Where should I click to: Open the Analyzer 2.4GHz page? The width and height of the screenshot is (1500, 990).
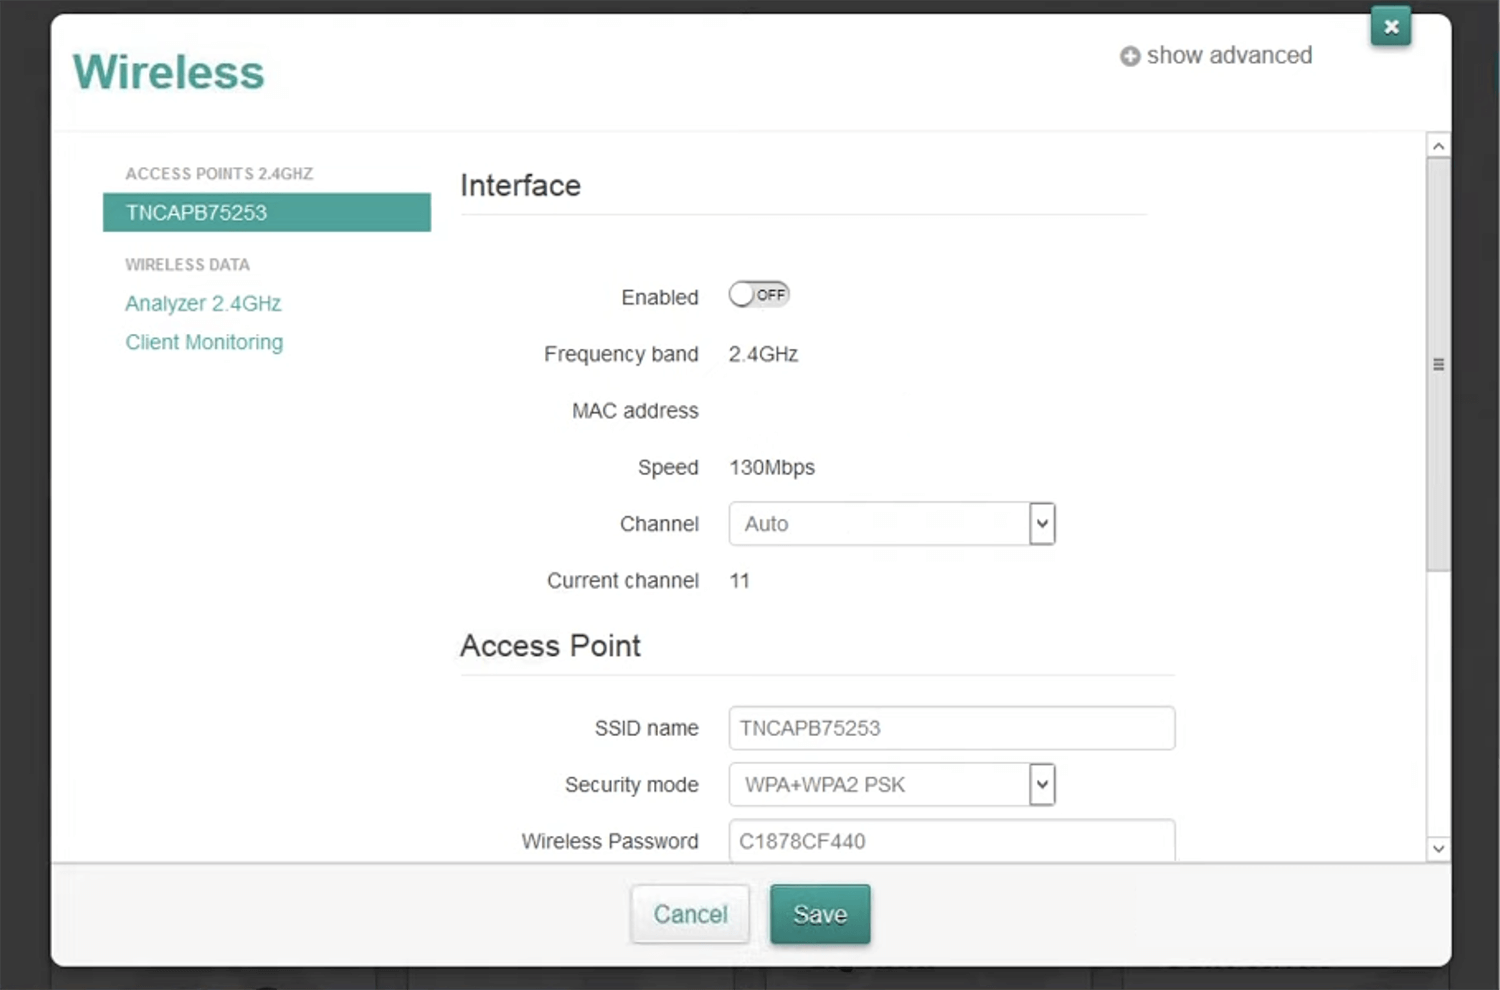point(203,303)
